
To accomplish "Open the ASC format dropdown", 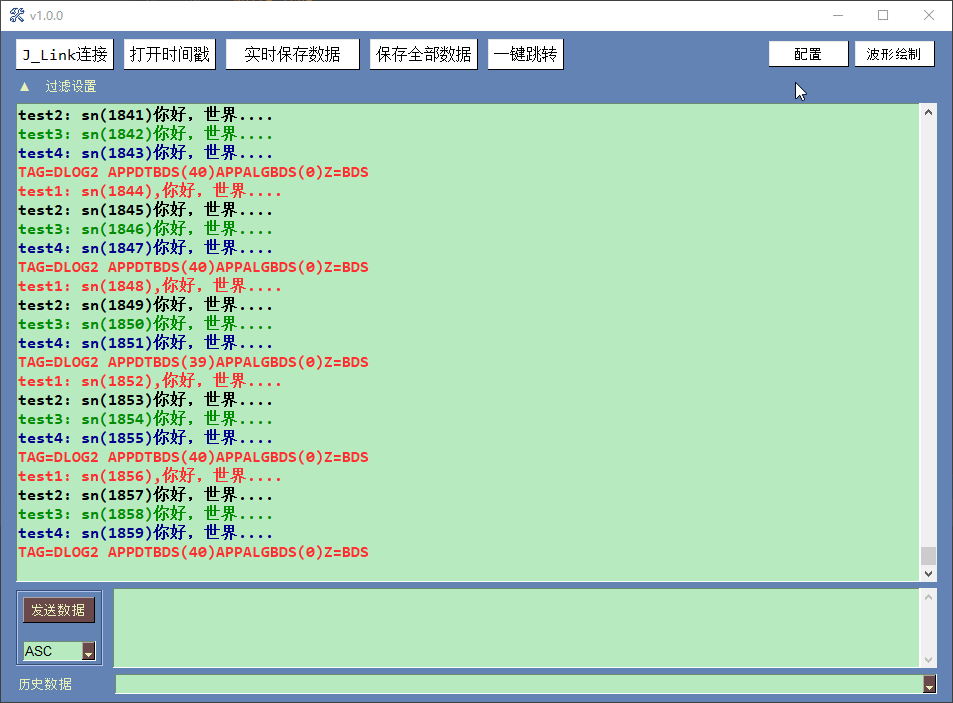I will tap(89, 651).
